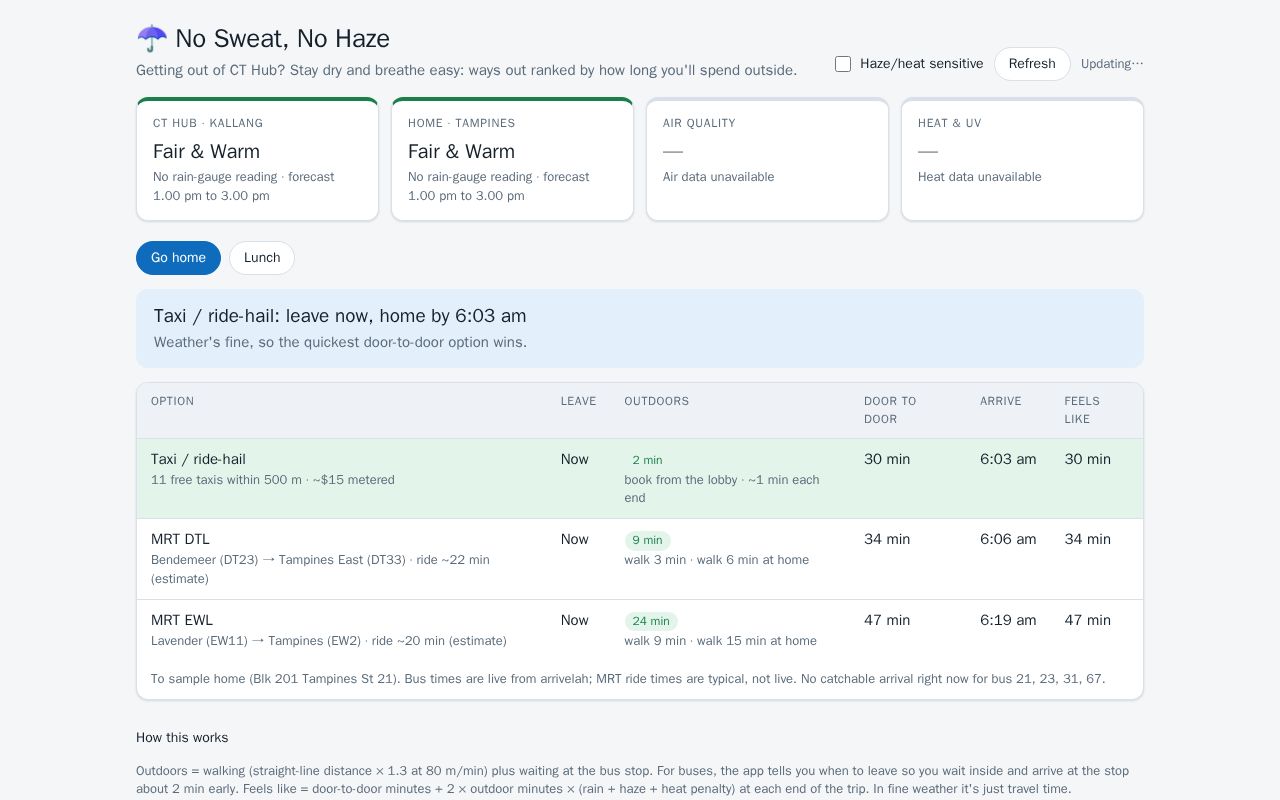Click the 6:06 am arrival time cell

click(1008, 539)
